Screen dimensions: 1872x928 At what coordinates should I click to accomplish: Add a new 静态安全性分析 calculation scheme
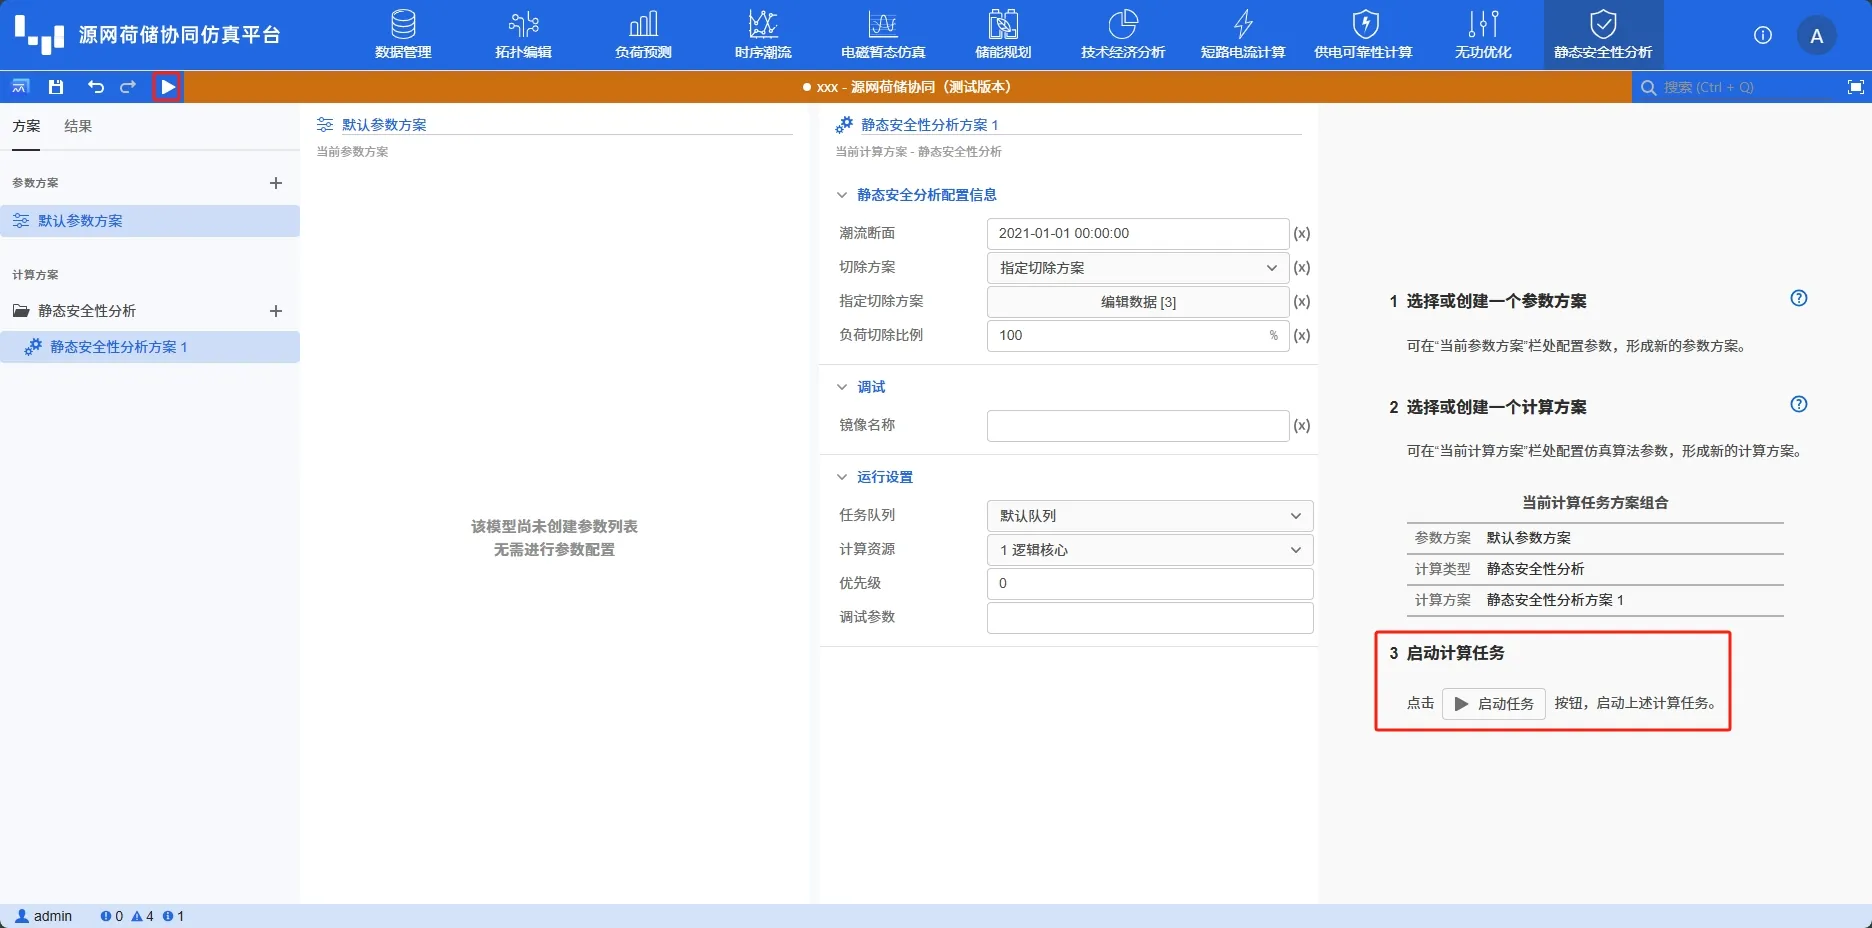coord(276,311)
